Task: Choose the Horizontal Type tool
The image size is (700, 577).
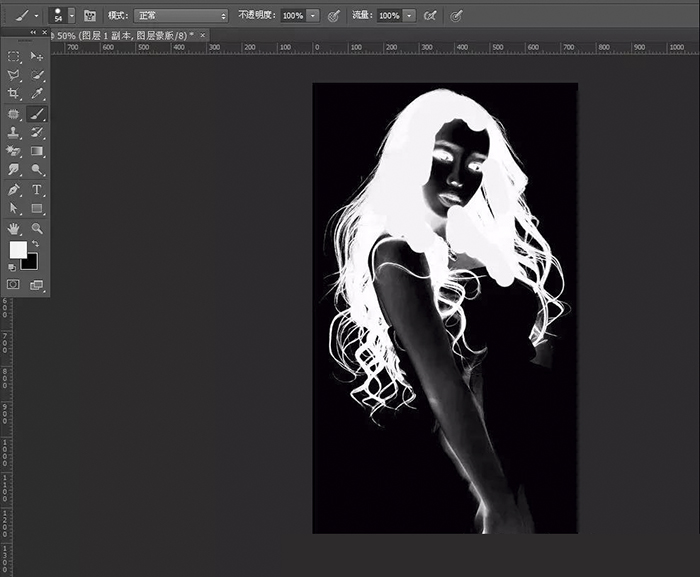Action: [x=37, y=189]
